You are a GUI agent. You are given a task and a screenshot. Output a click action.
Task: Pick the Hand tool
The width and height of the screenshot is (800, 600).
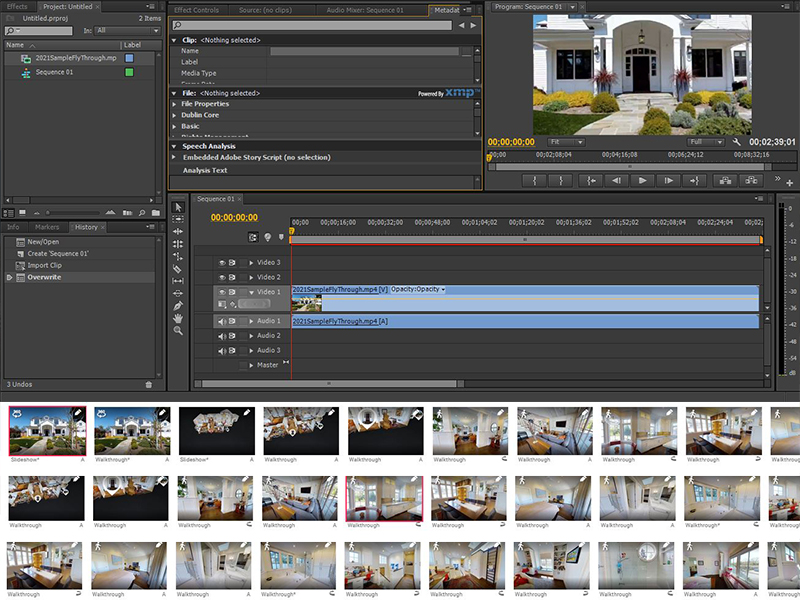point(178,318)
